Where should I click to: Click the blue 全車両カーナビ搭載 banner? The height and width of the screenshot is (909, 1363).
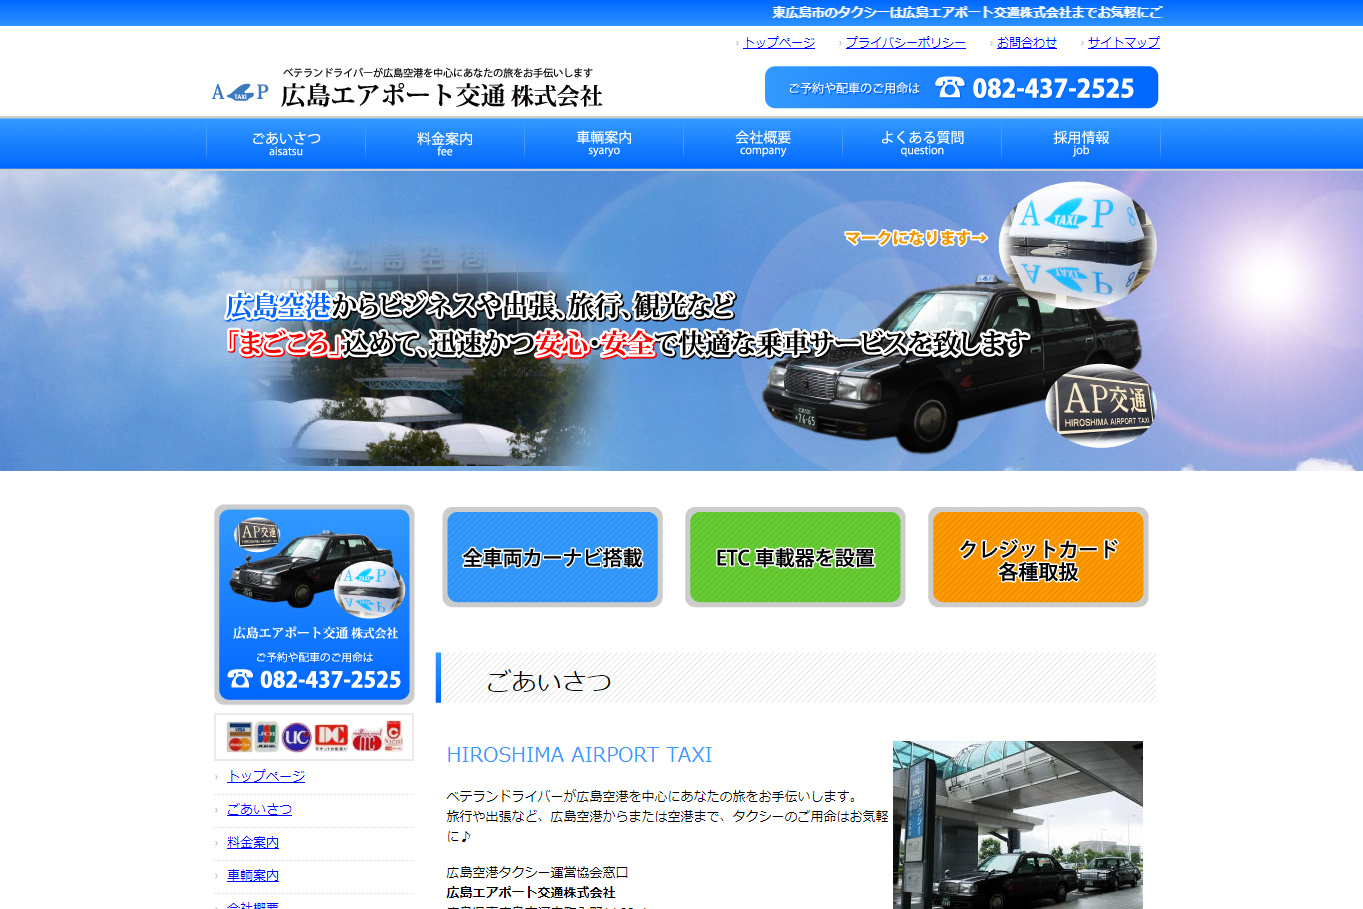(552, 557)
